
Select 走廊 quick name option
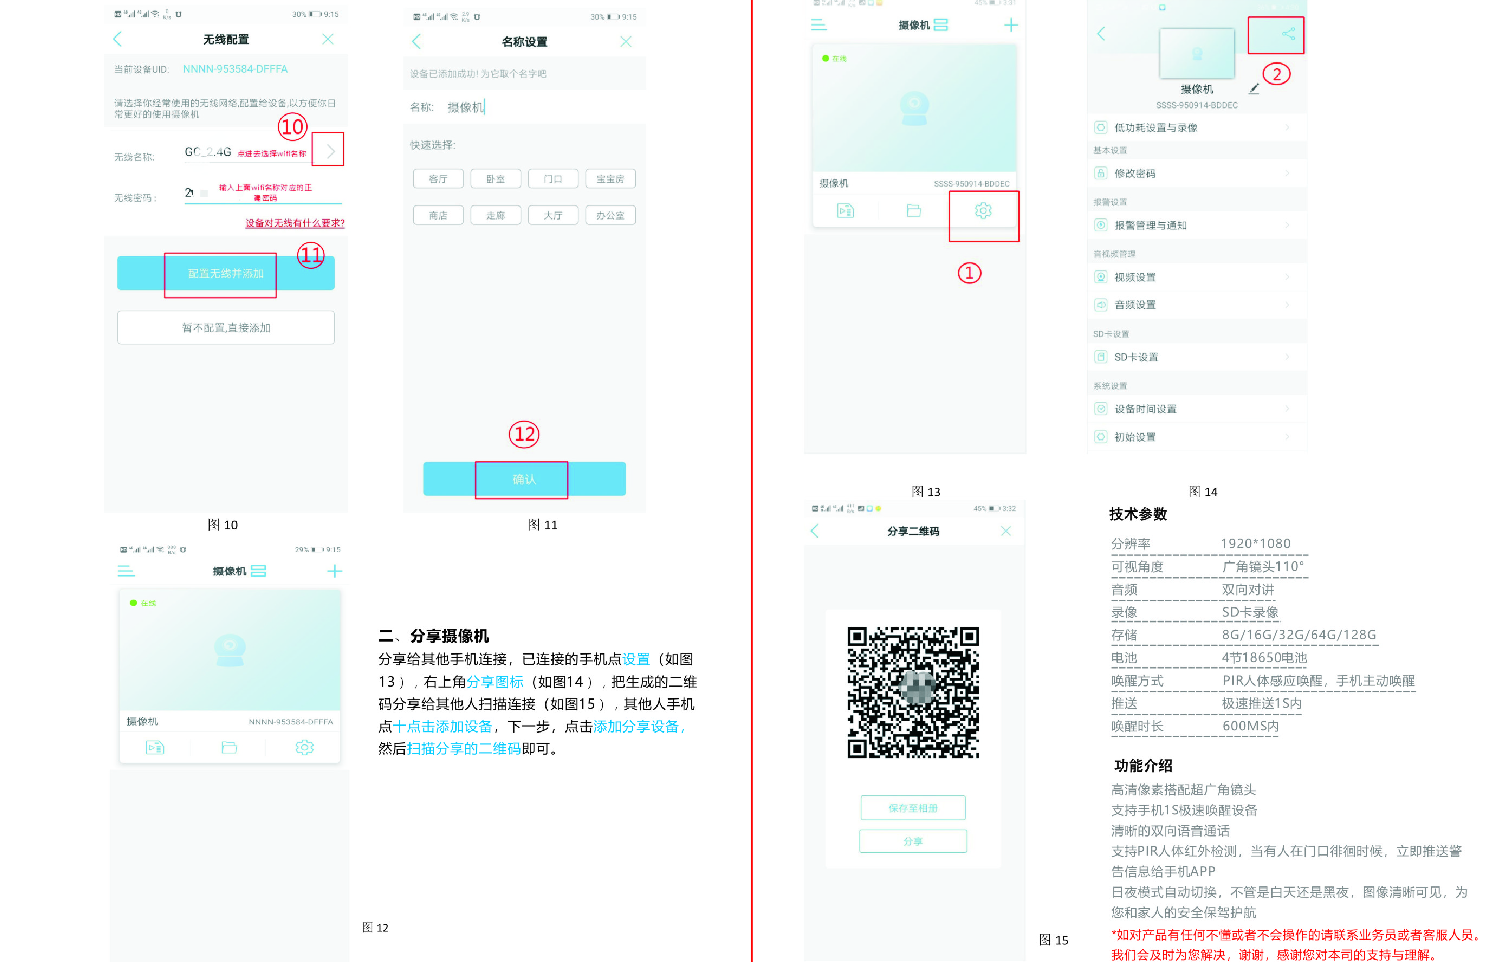(496, 215)
